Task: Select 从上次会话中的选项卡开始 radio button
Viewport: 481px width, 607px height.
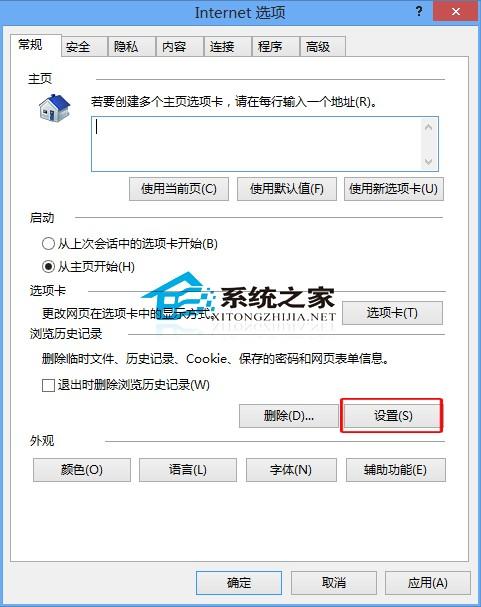Action: [48, 244]
